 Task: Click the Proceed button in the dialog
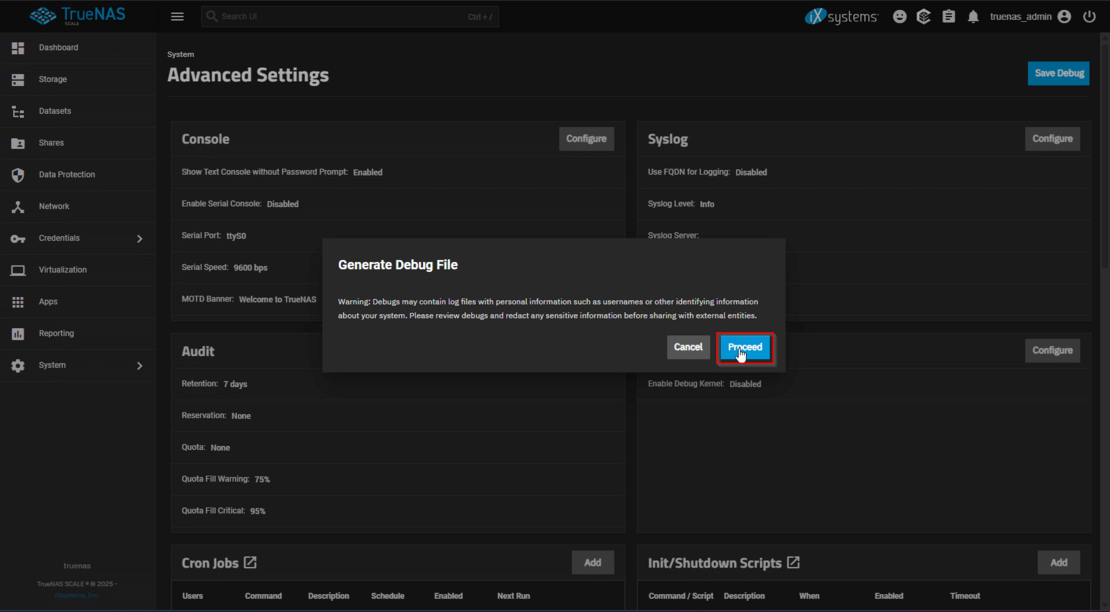click(745, 347)
